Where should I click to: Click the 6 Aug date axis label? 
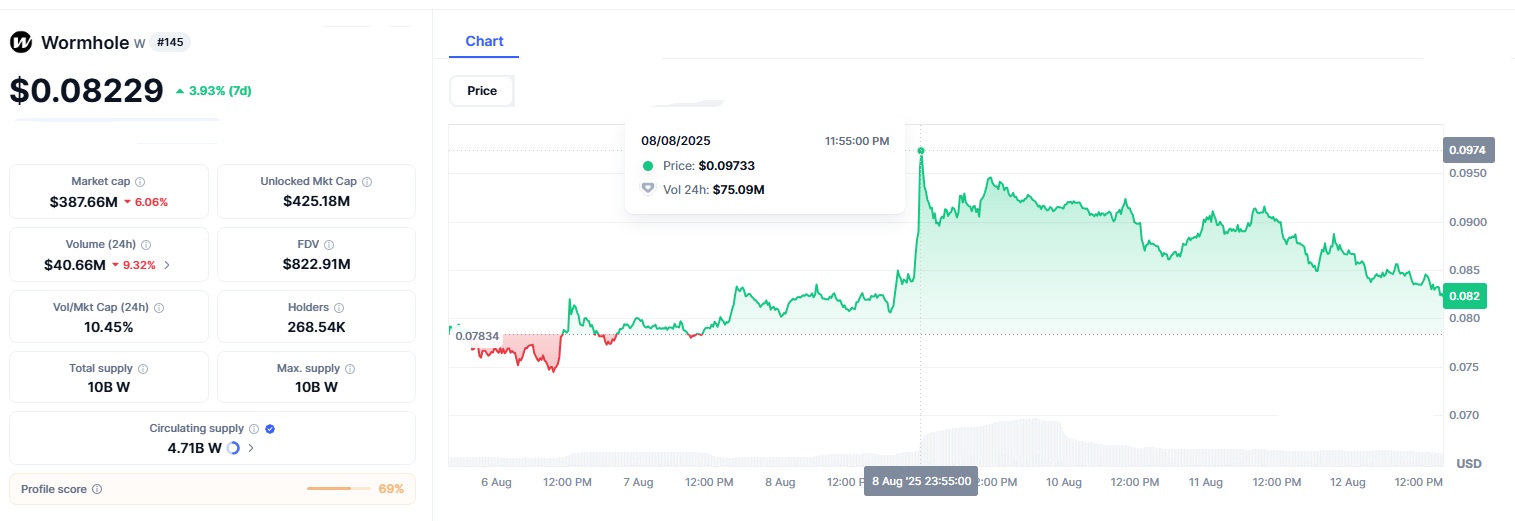click(x=496, y=482)
